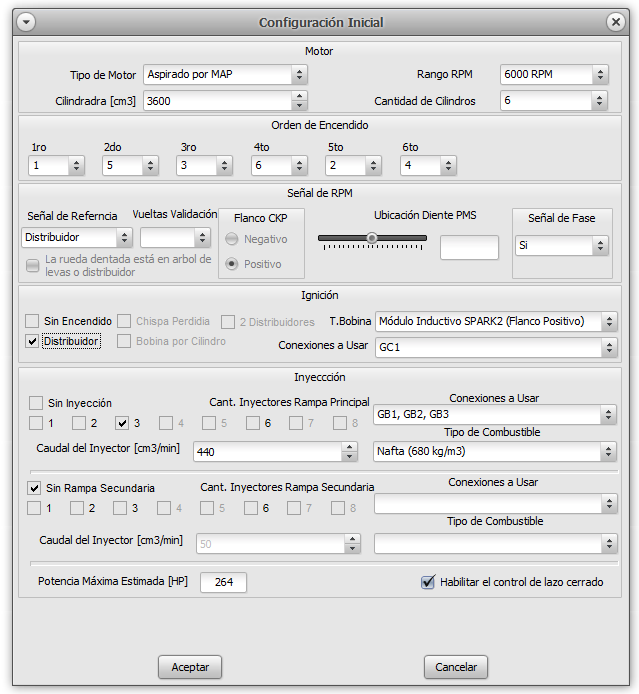The width and height of the screenshot is (639, 694).
Task: Select the Positivo Flanco CKP option
Action: point(231,264)
